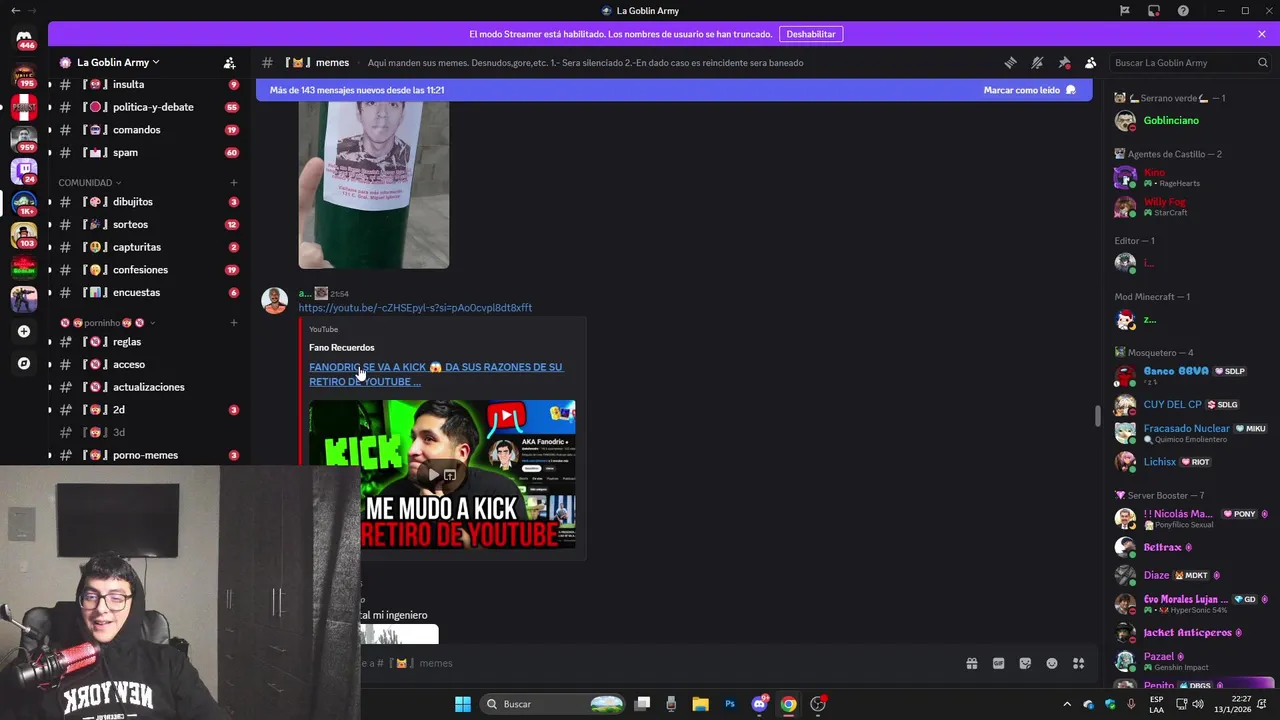Create channel in COMUNIDAD with plus
The height and width of the screenshot is (720, 1280).
pos(234,183)
